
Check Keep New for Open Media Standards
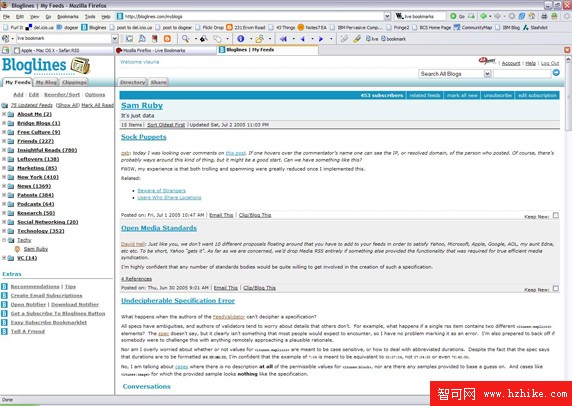[x=556, y=289]
